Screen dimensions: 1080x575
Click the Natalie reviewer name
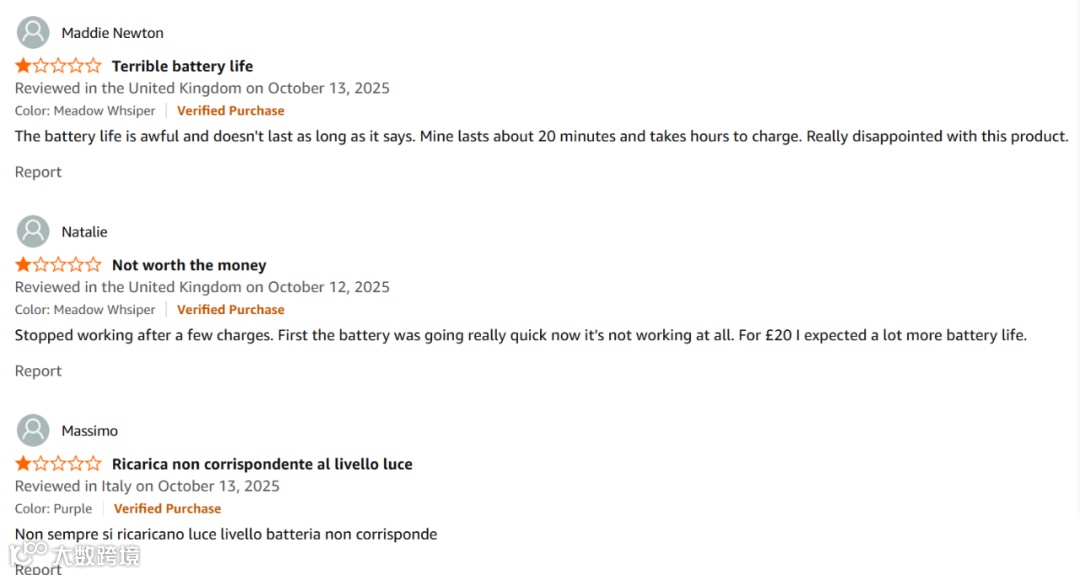tap(84, 232)
